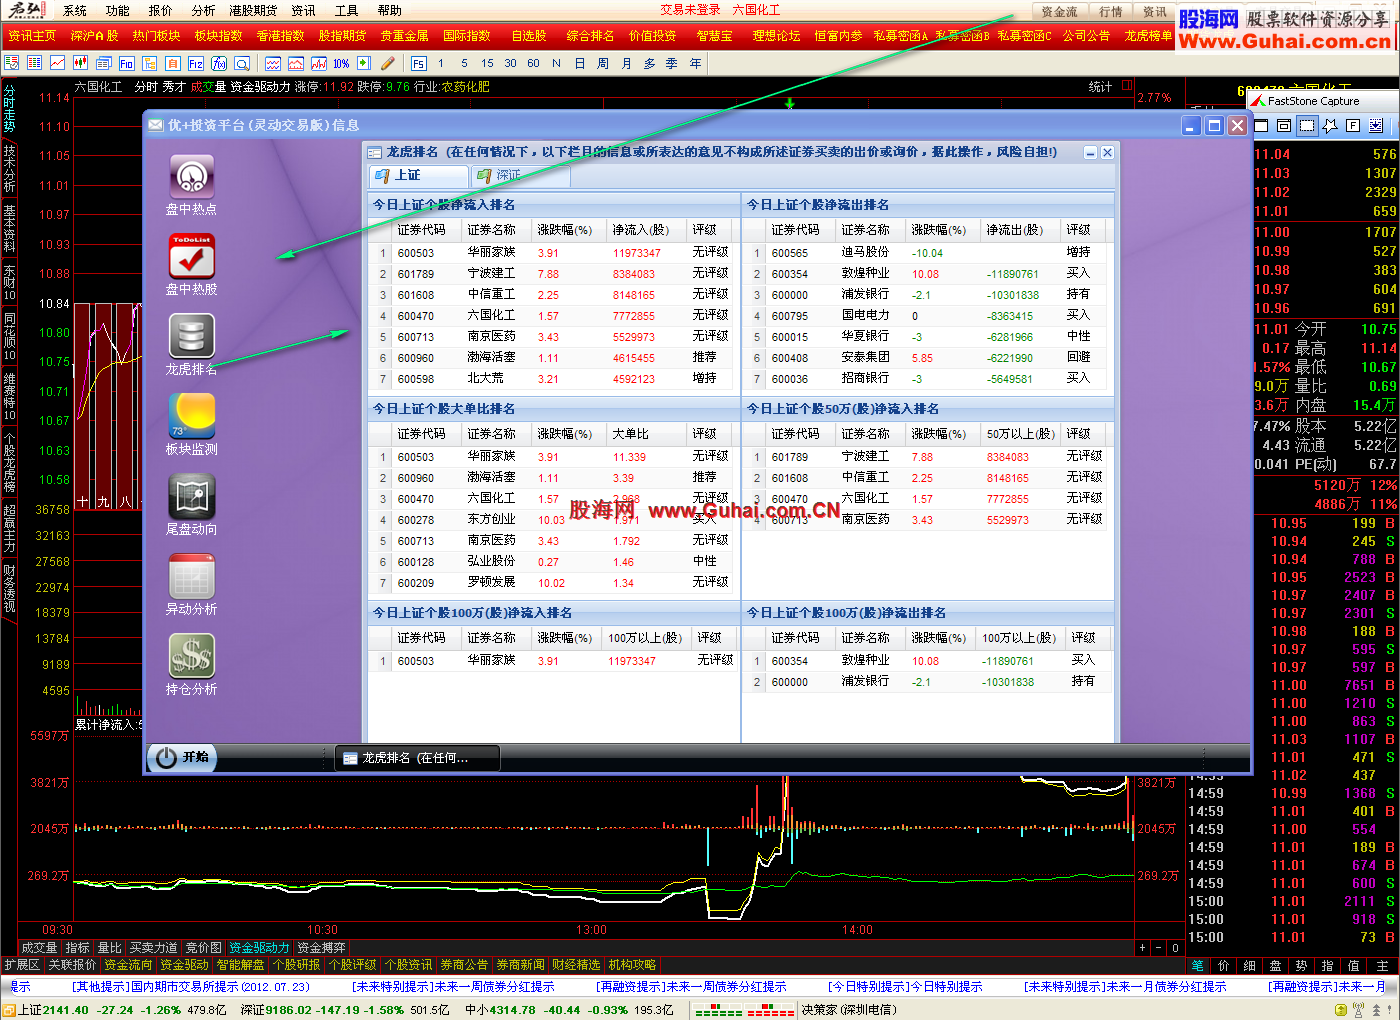Screen dimensions: 1400x1020
Task: Open the 功能 menu
Action: click(118, 10)
